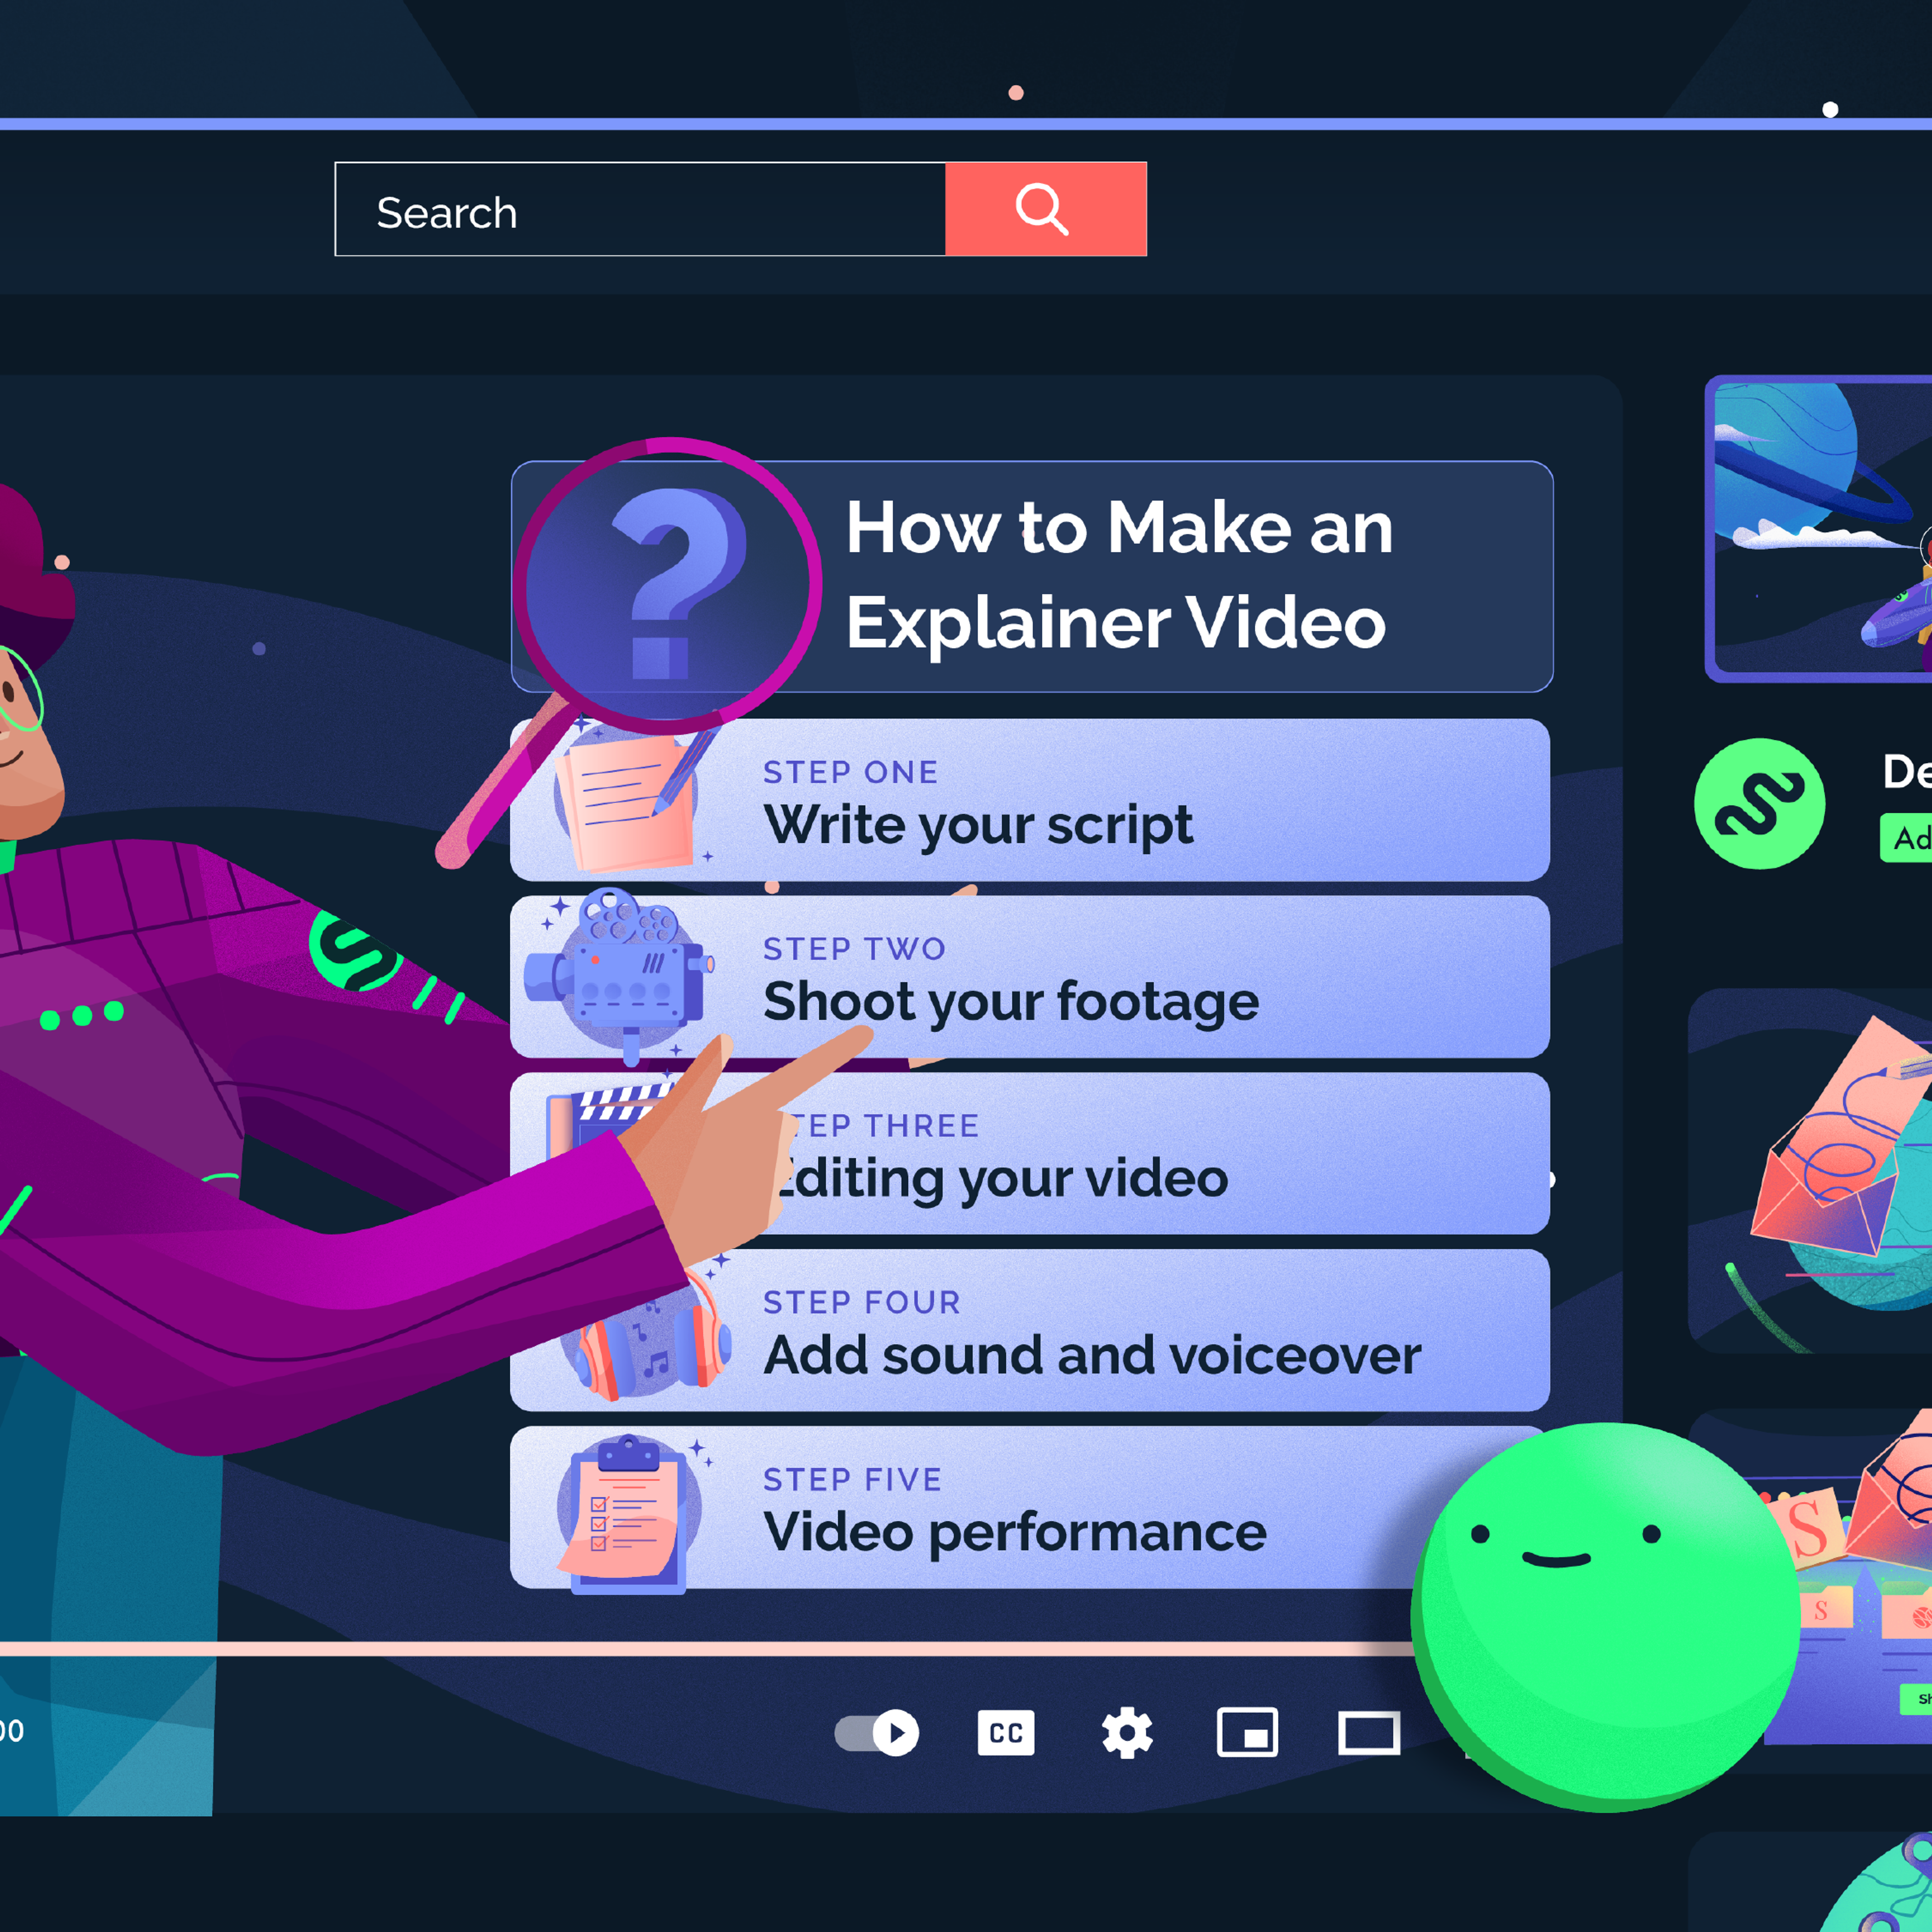Click the green S channel avatar

pyautogui.click(x=1759, y=804)
